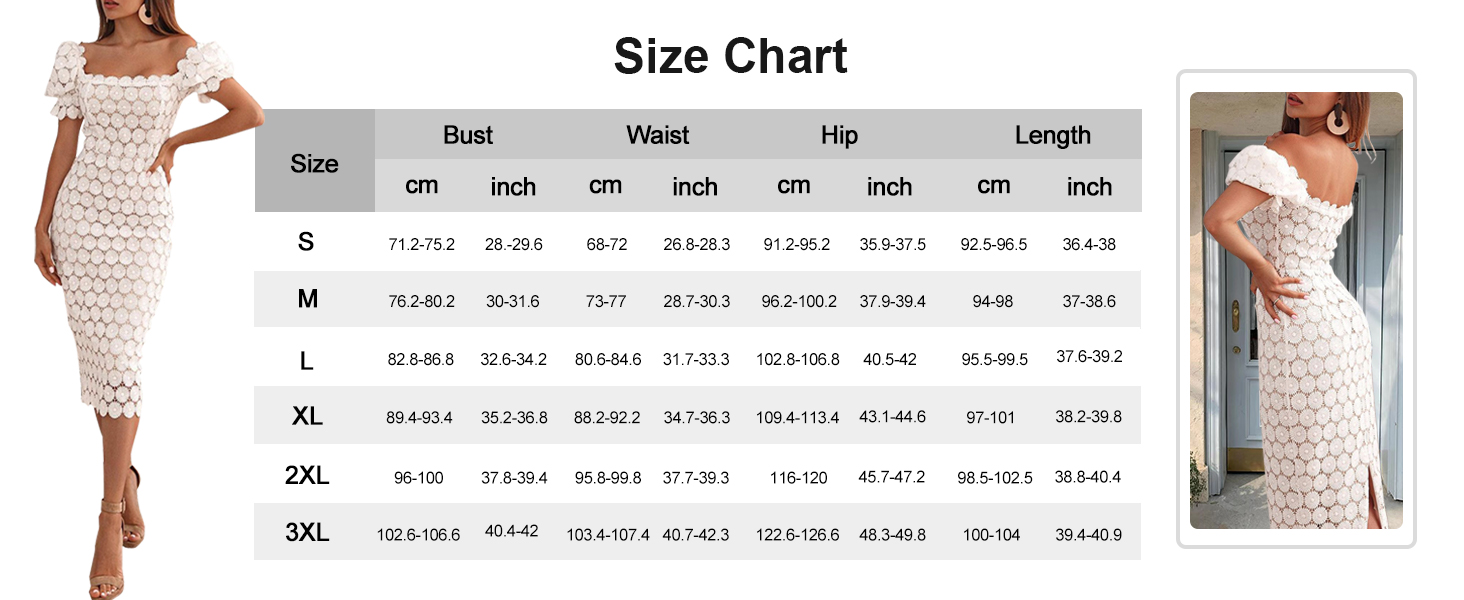The height and width of the screenshot is (600, 1464).
Task: Click the 2XL size row label
Action: point(307,476)
